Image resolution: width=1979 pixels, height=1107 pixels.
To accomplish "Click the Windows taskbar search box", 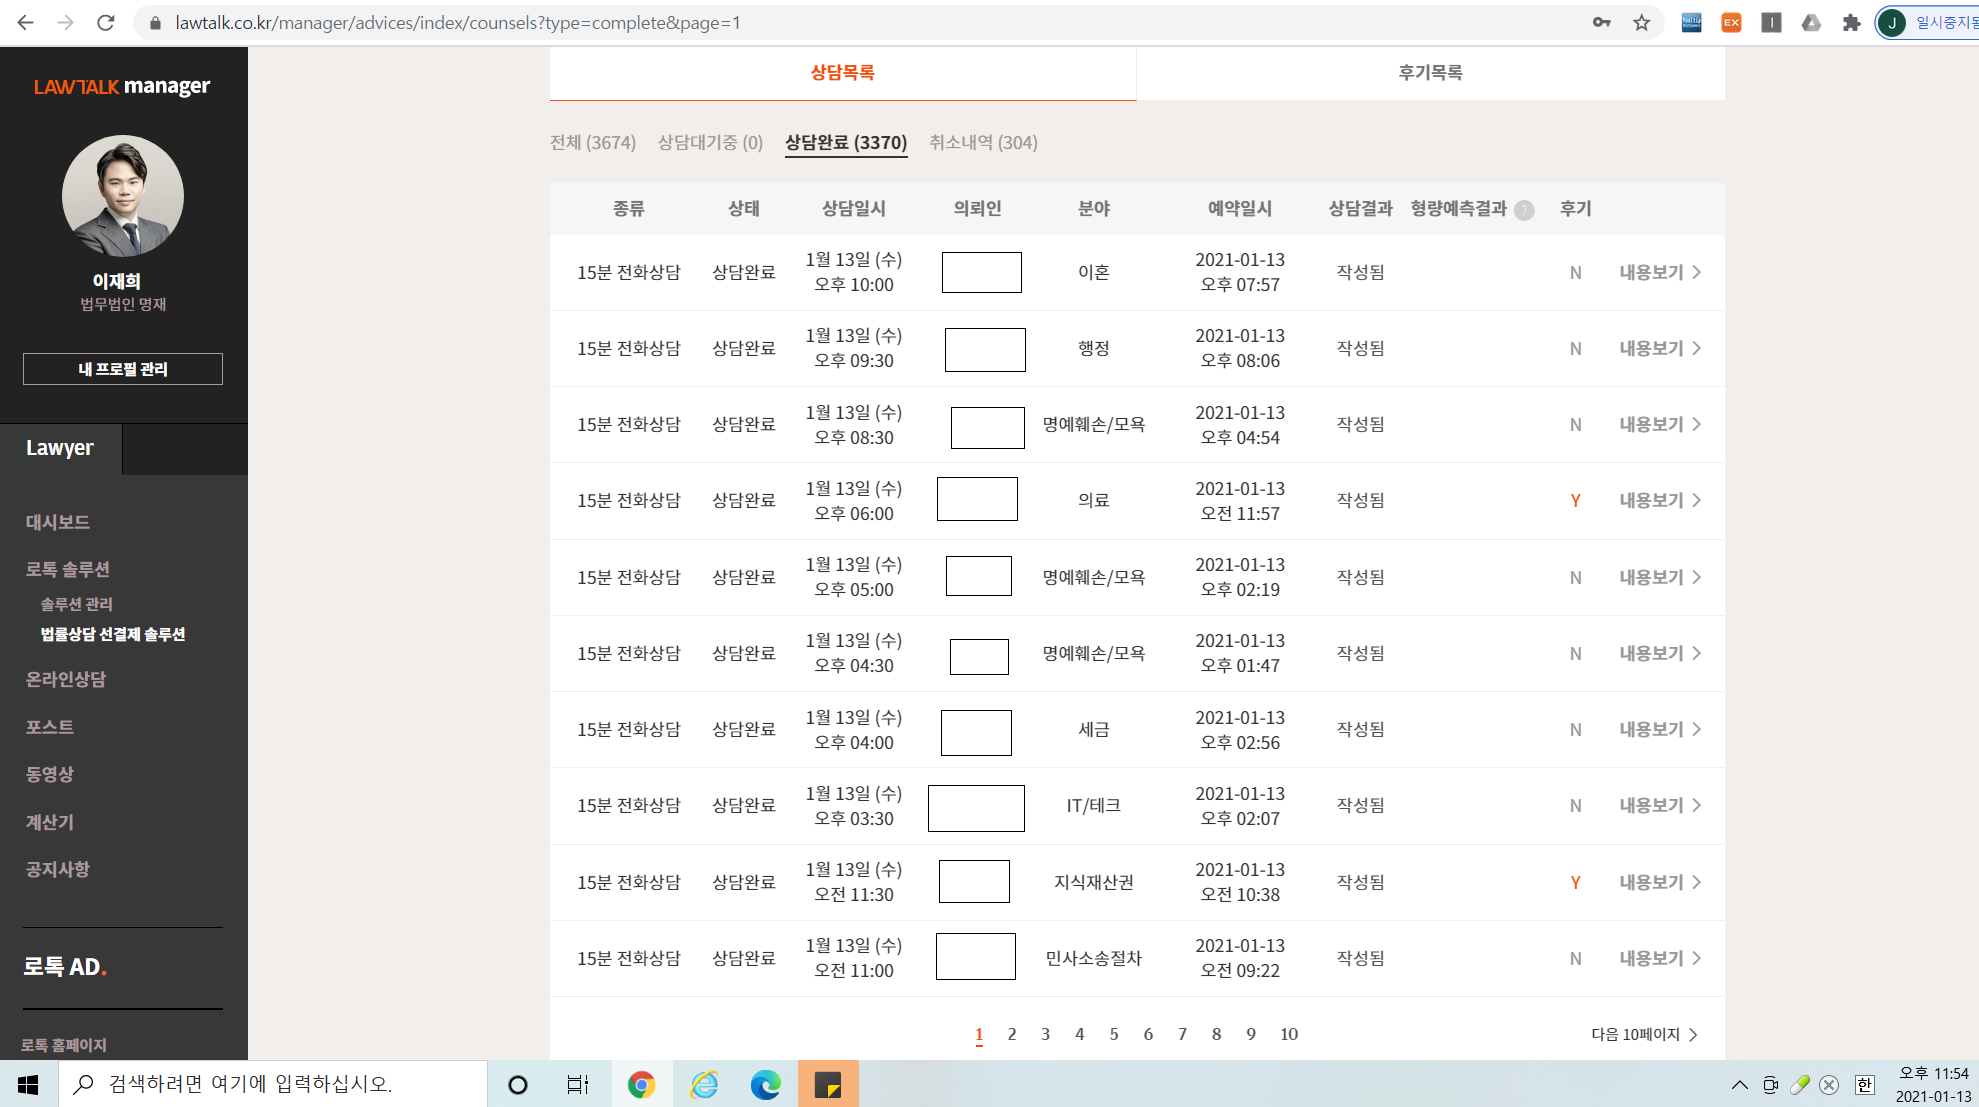I will (272, 1084).
